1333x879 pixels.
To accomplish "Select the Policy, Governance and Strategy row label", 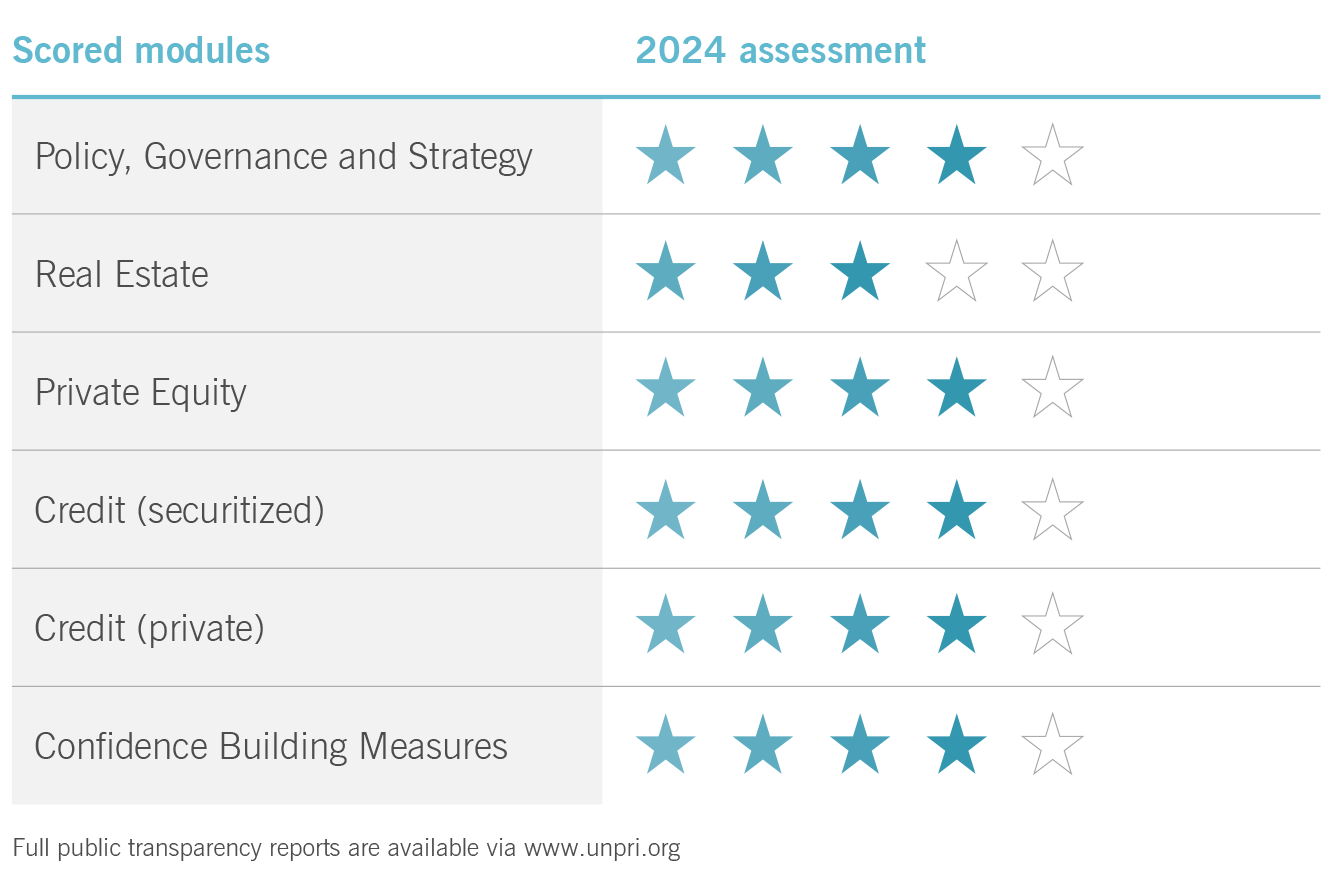I will tap(283, 157).
